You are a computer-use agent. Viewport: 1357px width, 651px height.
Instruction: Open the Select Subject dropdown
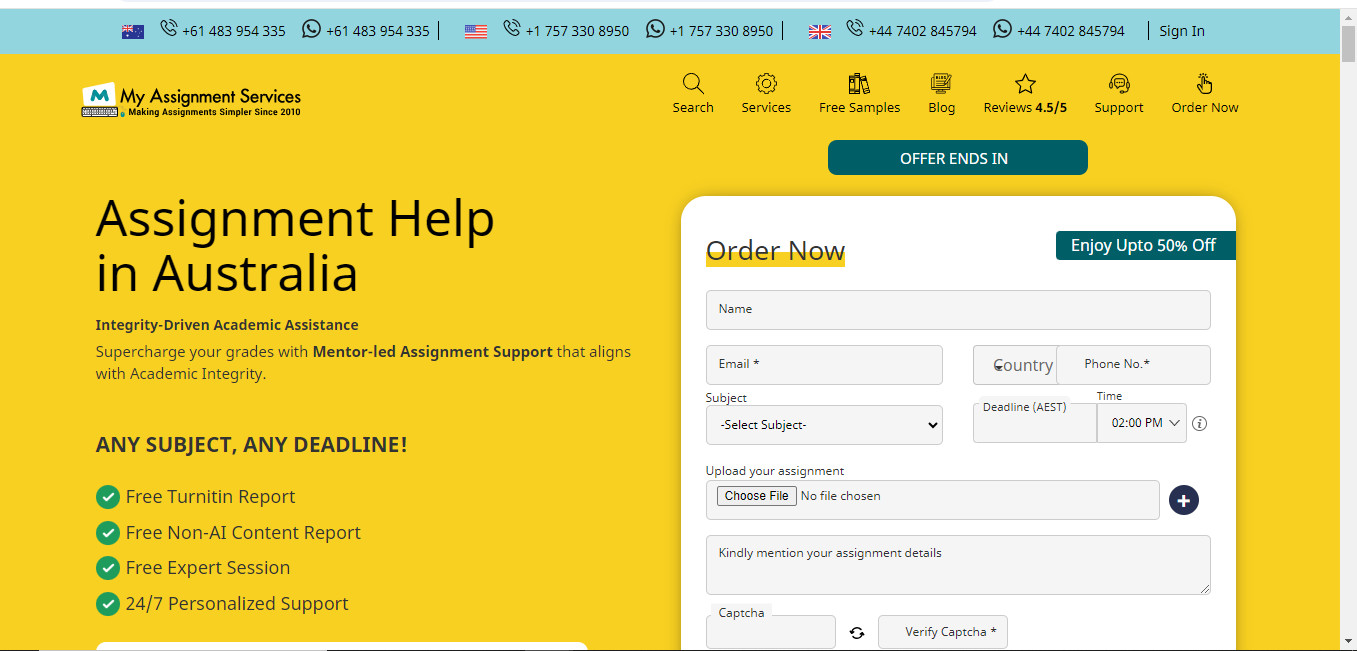[824, 425]
